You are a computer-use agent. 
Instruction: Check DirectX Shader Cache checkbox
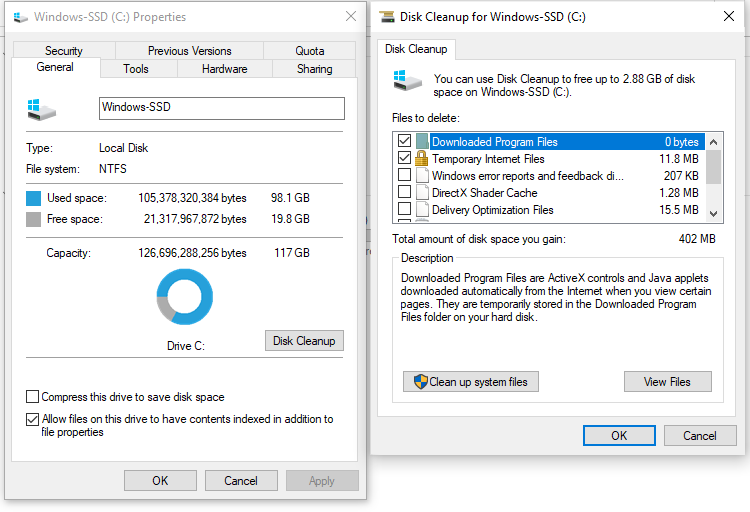[404, 192]
